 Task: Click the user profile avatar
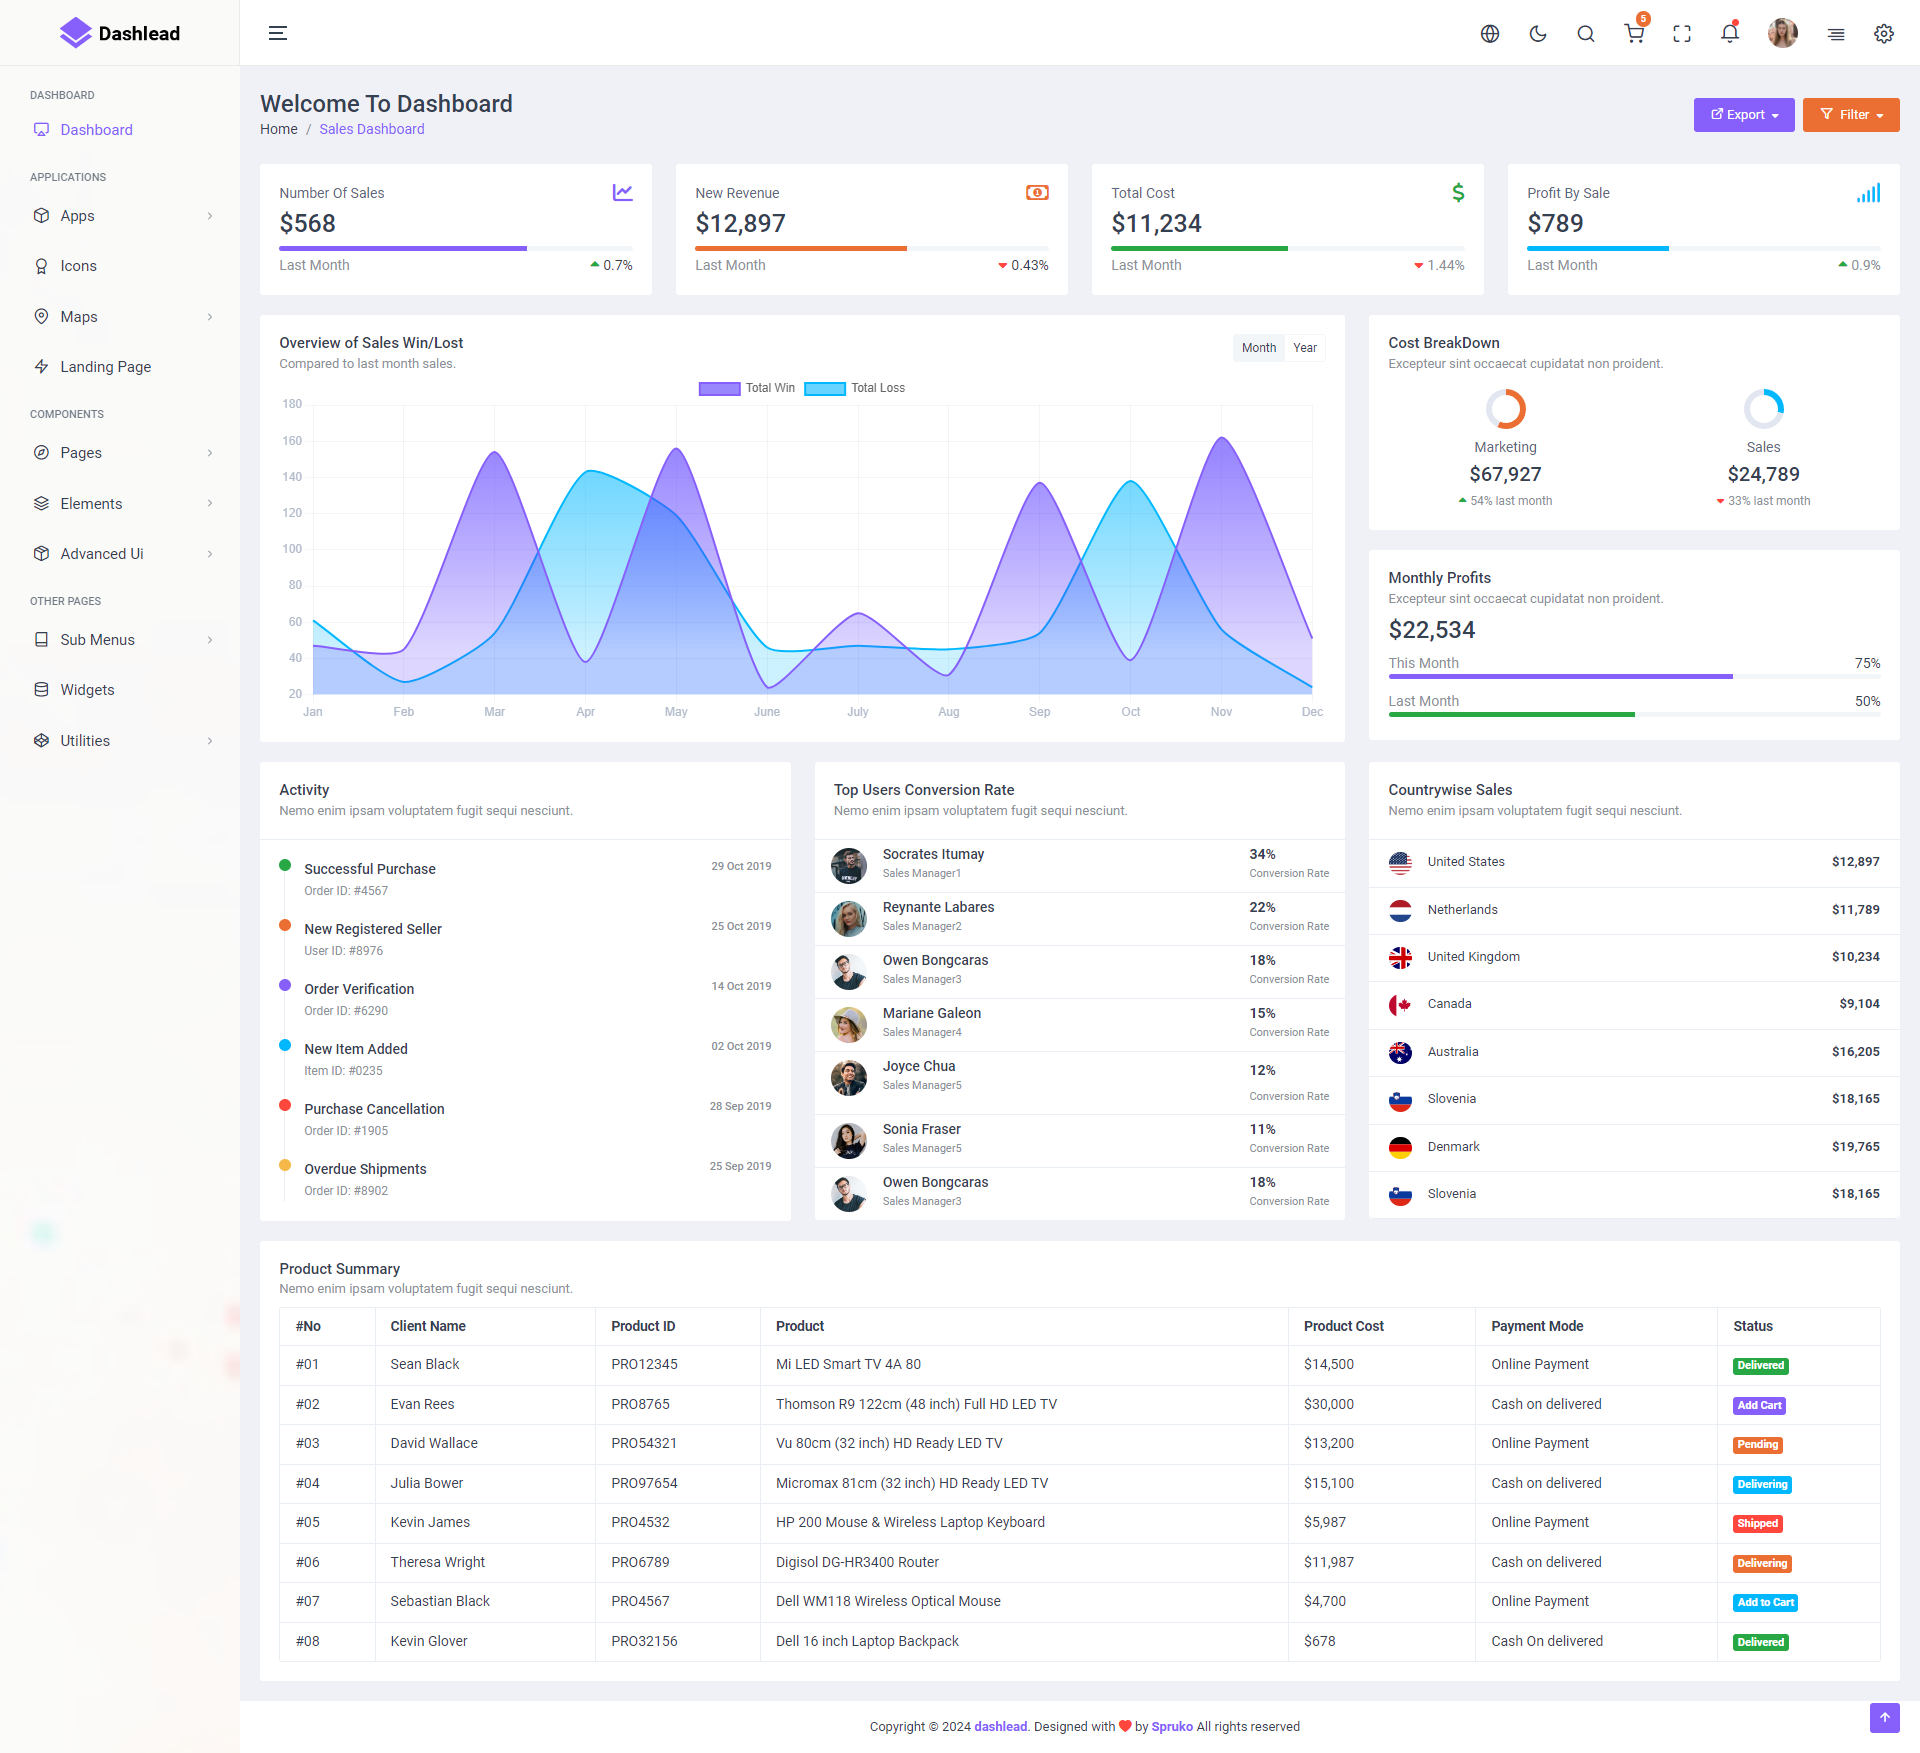click(x=1782, y=34)
